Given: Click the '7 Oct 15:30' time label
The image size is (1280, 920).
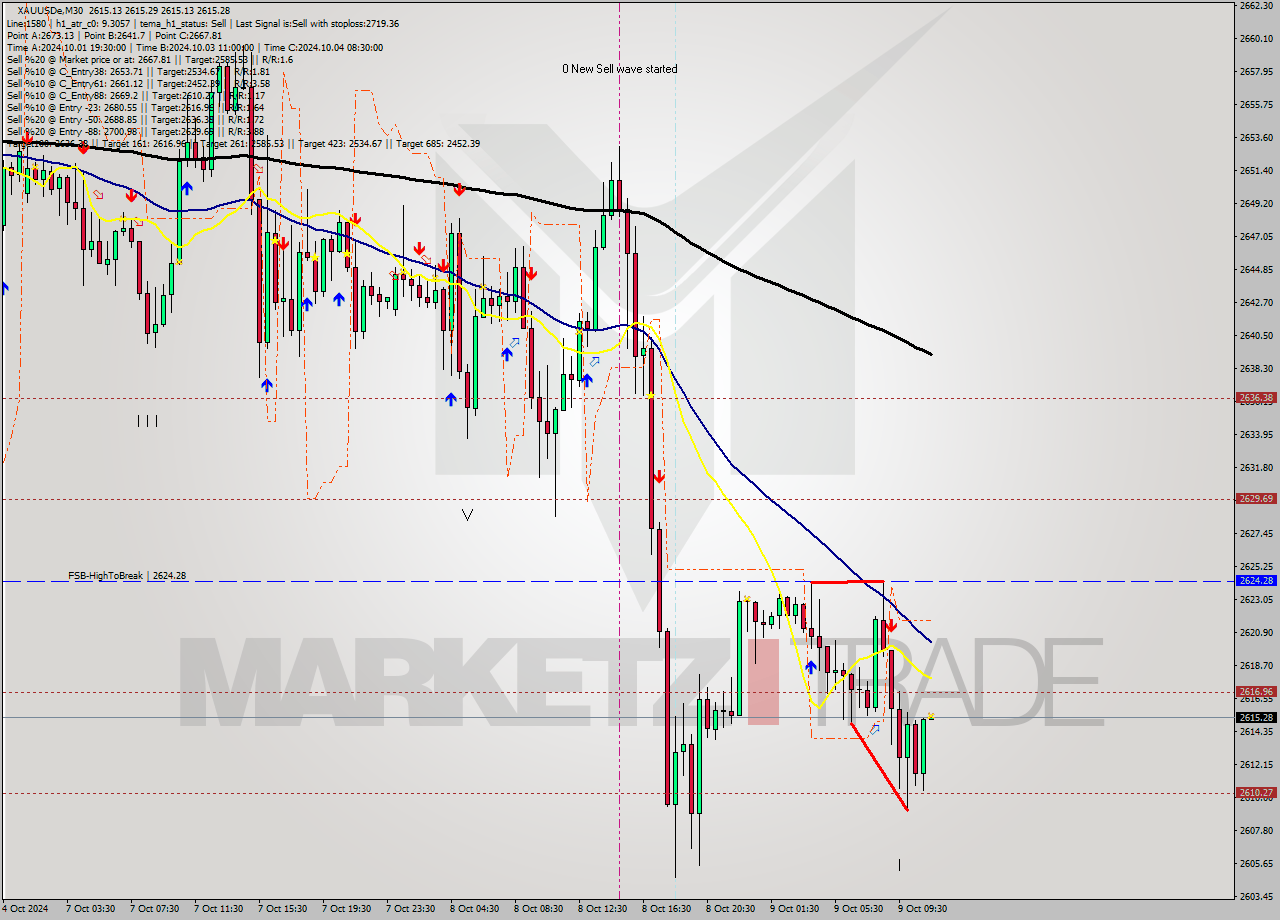Looking at the screenshot, I should (x=283, y=909).
